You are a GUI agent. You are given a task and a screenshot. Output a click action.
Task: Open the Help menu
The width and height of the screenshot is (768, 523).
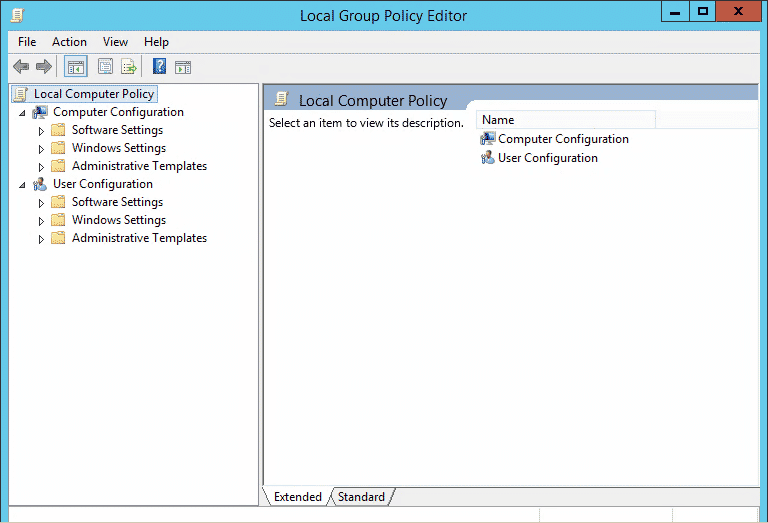pos(156,42)
